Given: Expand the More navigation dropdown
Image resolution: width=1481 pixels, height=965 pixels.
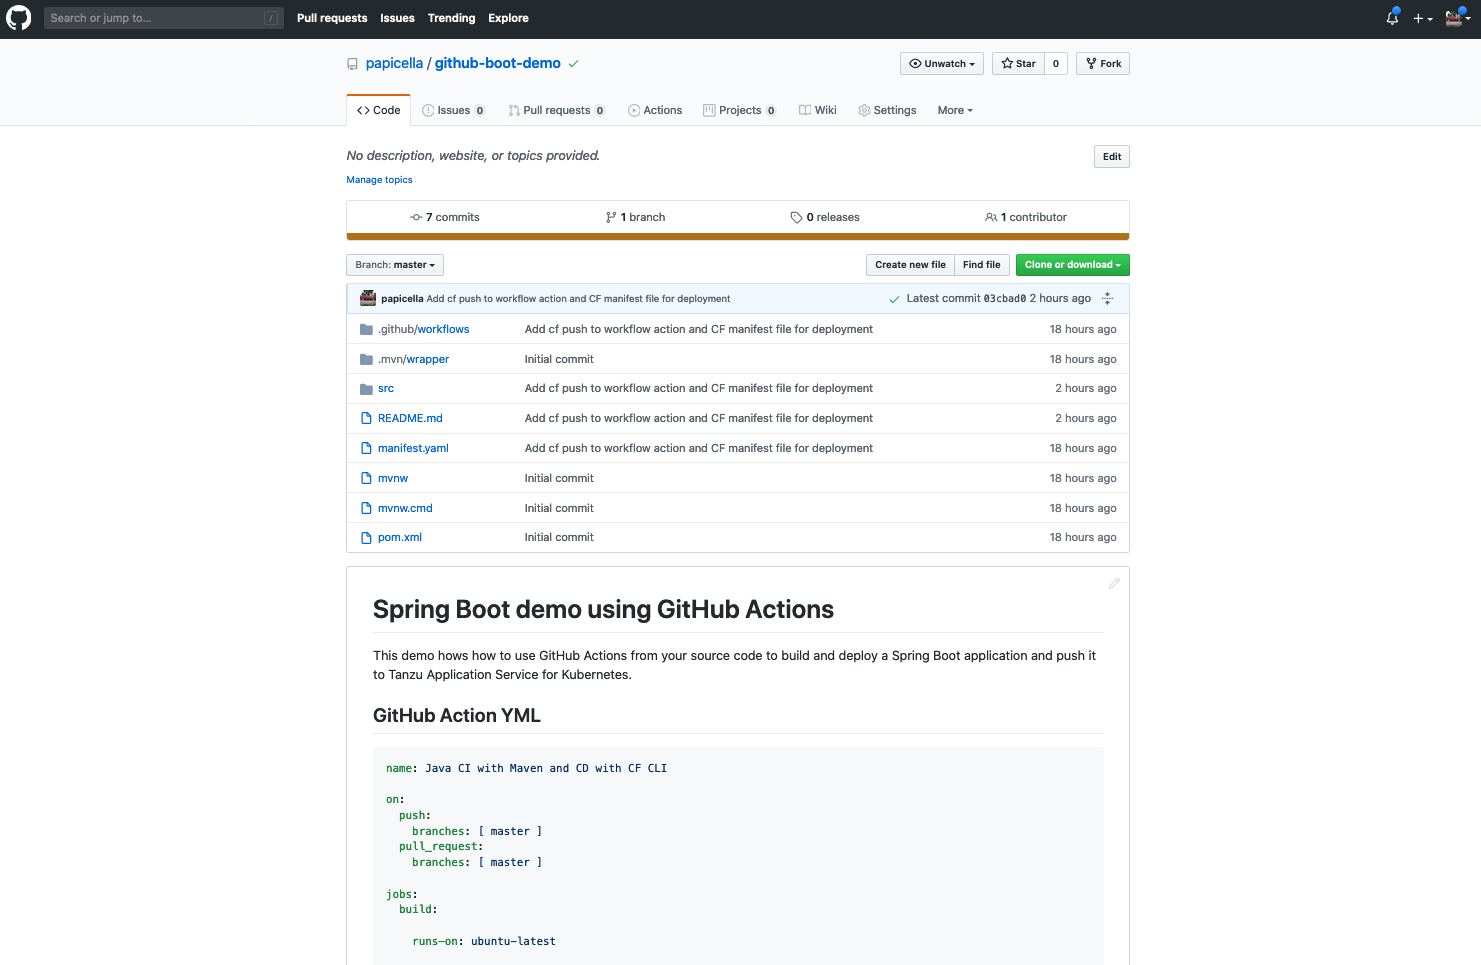Looking at the screenshot, I should [x=954, y=110].
